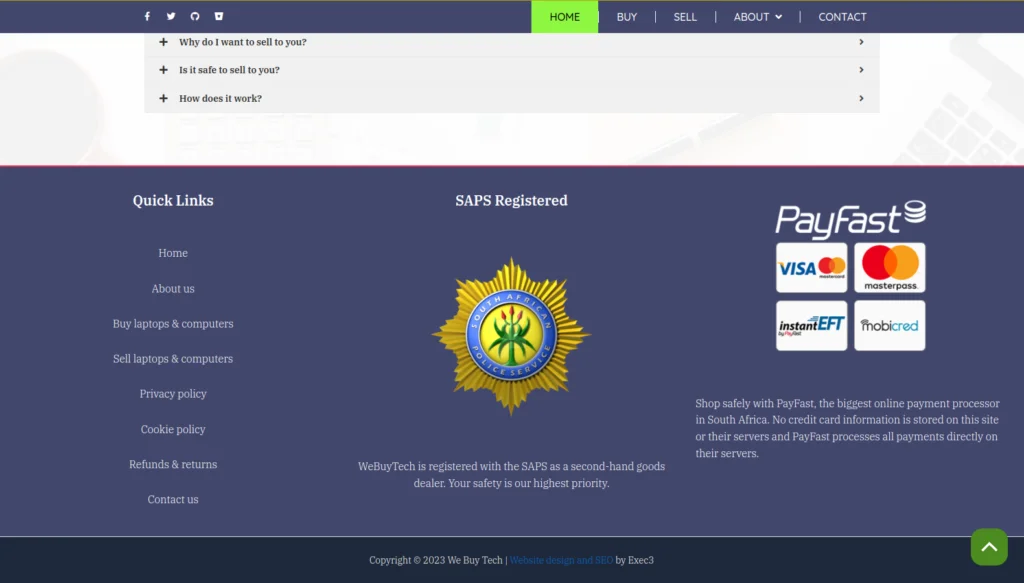Open the ABOUT dropdown menu
This screenshot has width=1024, height=583.
pos(757,17)
